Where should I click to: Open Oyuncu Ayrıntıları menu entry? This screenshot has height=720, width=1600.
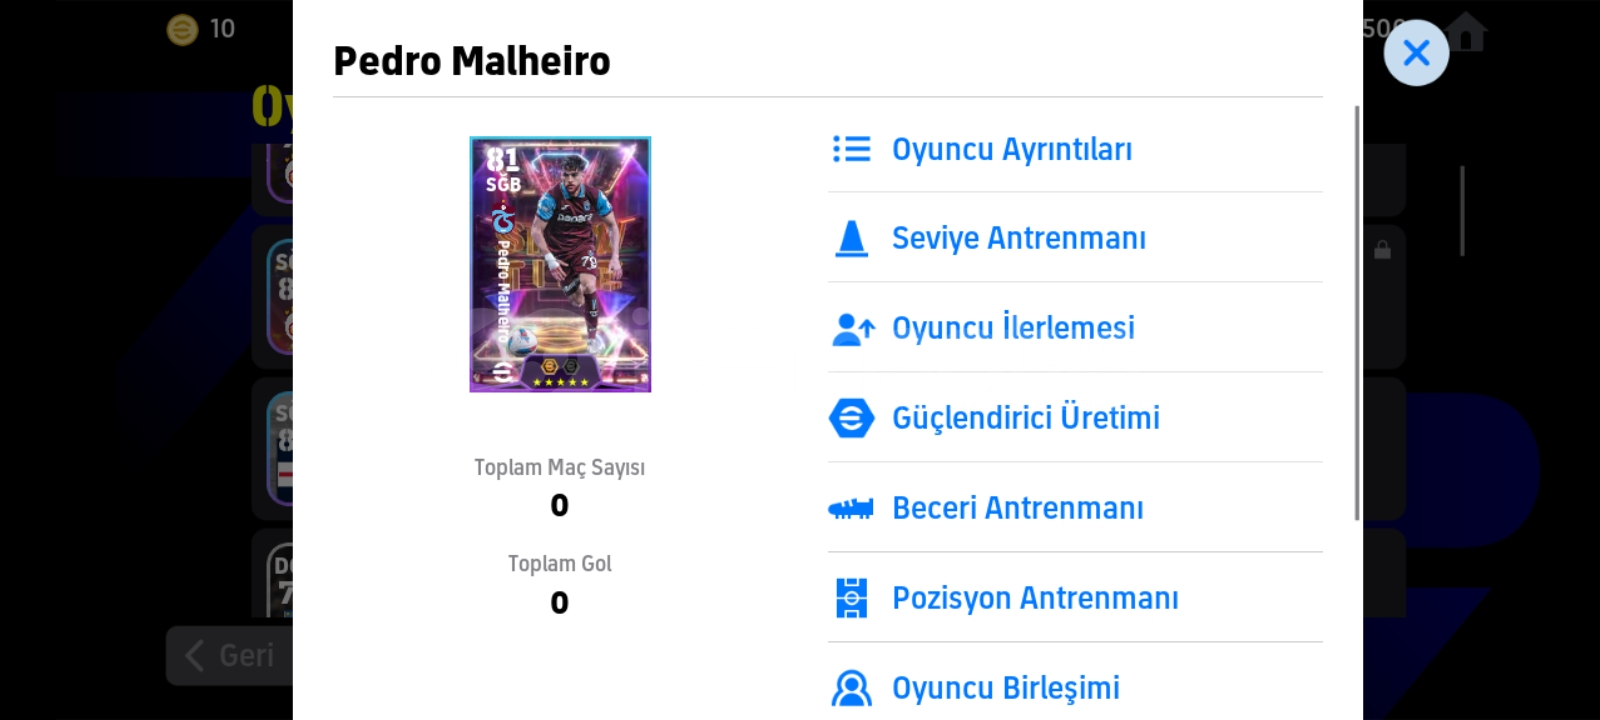pyautogui.click(x=1075, y=149)
